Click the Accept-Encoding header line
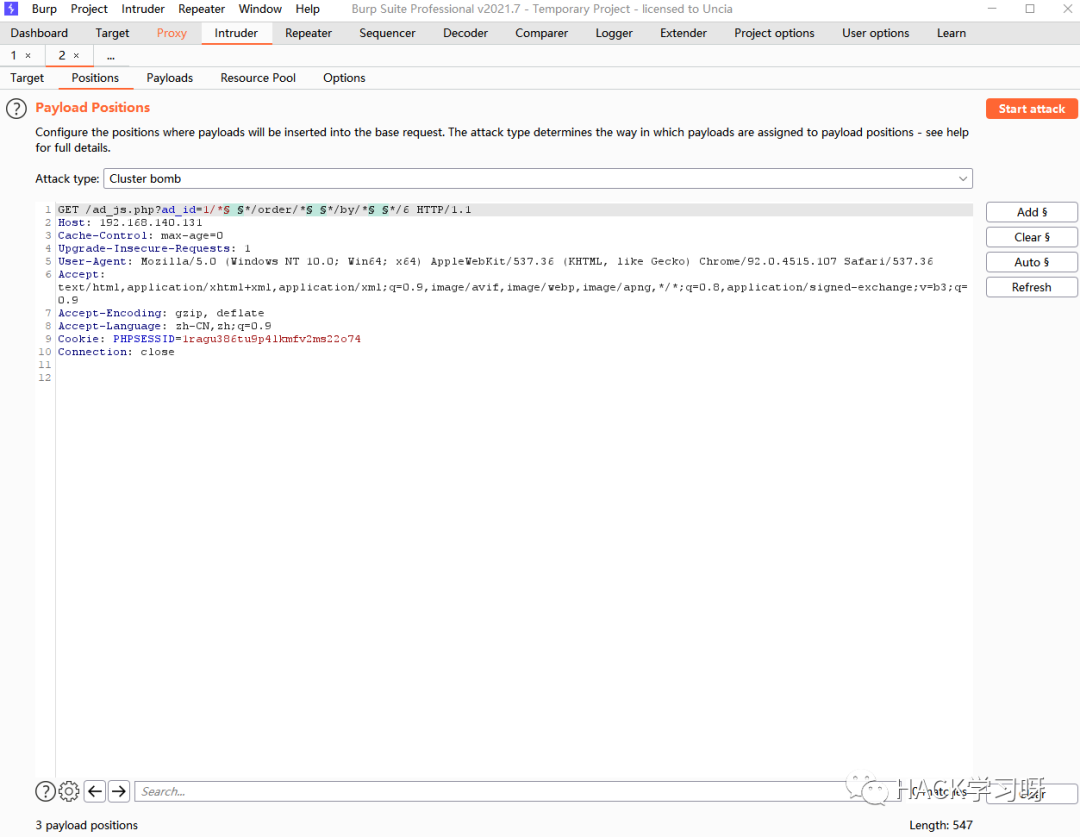Image resolution: width=1080 pixels, height=837 pixels. [x=161, y=313]
